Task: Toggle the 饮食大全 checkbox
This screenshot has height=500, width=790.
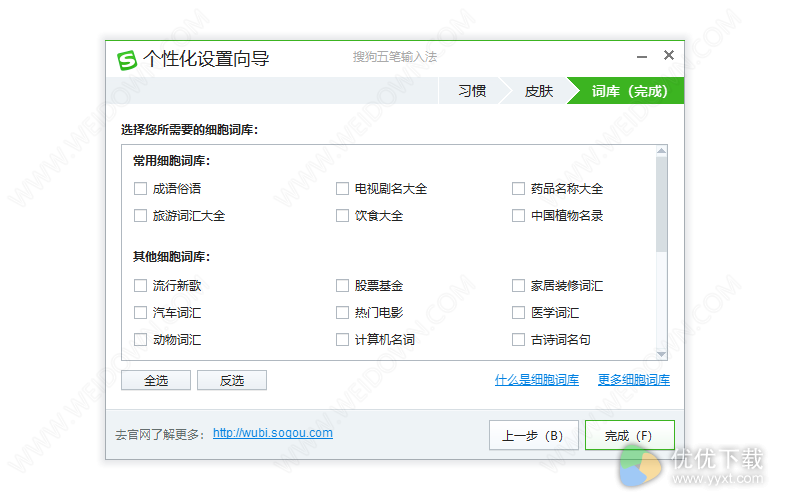Action: coord(342,216)
